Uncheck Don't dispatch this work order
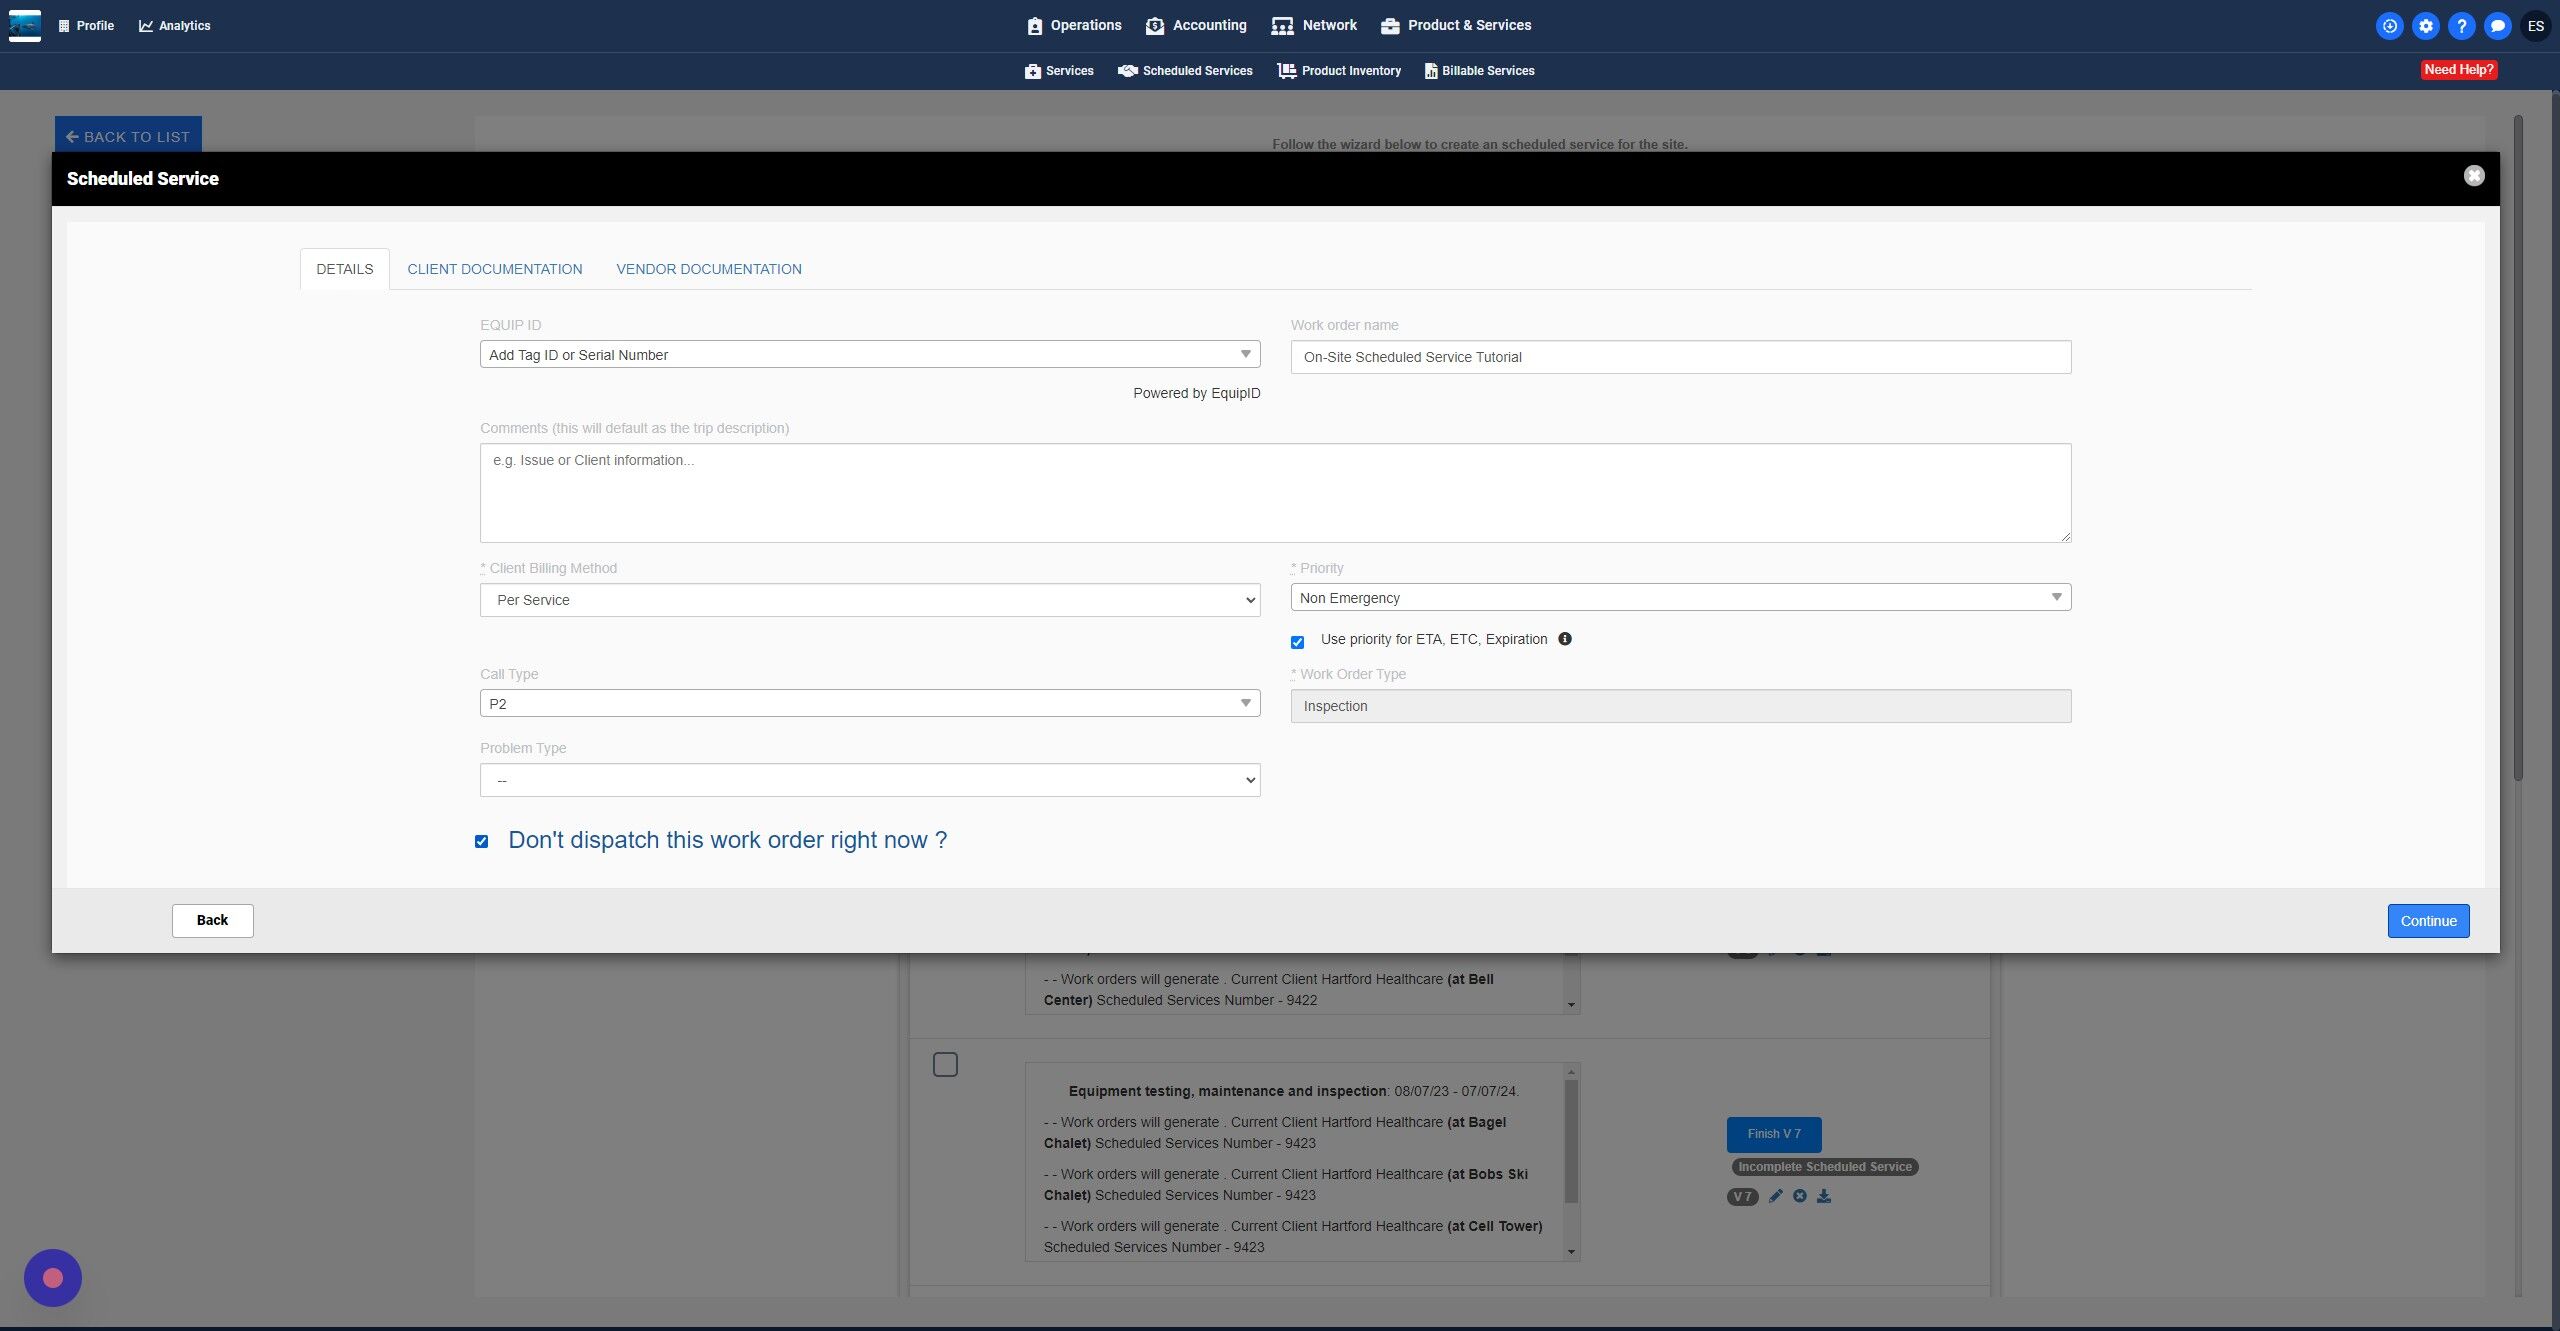Viewport: 2560px width, 1331px height. 482,841
